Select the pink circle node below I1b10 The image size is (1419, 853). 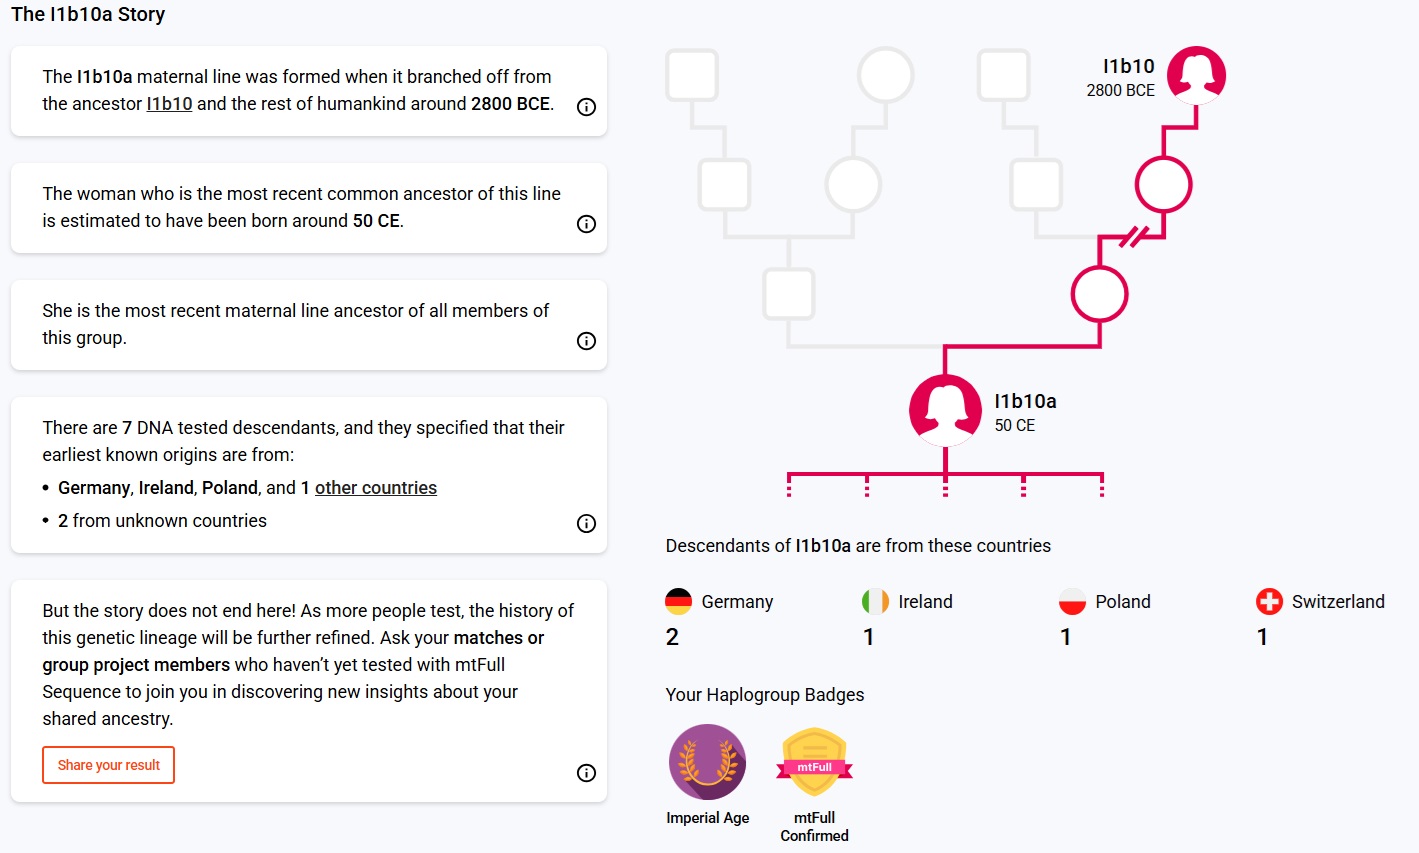click(1163, 185)
